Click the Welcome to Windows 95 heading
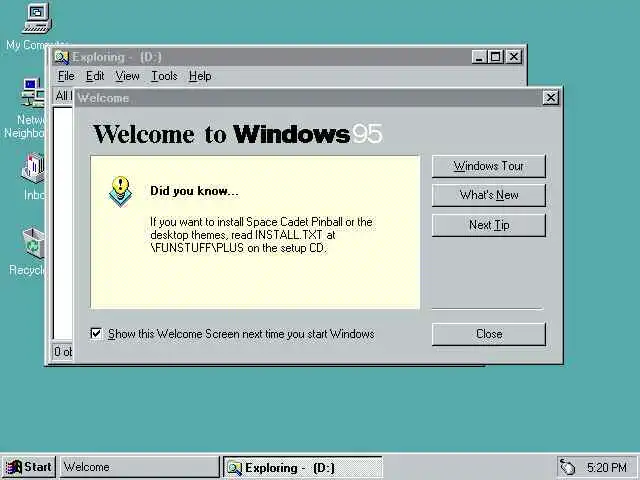The height and width of the screenshot is (480, 640). click(x=238, y=134)
